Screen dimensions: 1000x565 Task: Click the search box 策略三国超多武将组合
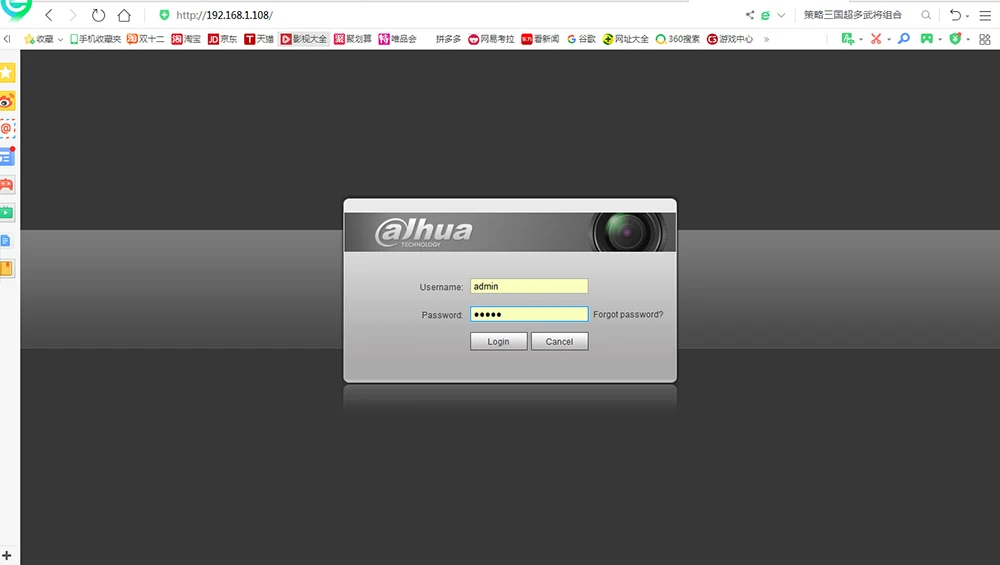click(x=853, y=15)
